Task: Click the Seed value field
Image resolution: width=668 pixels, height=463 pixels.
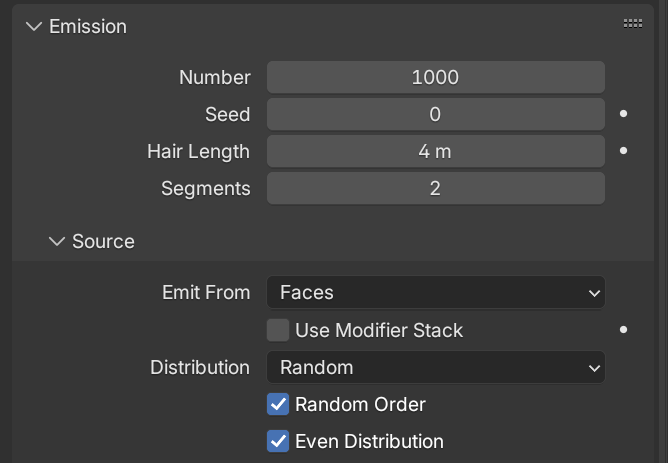Action: 435,114
